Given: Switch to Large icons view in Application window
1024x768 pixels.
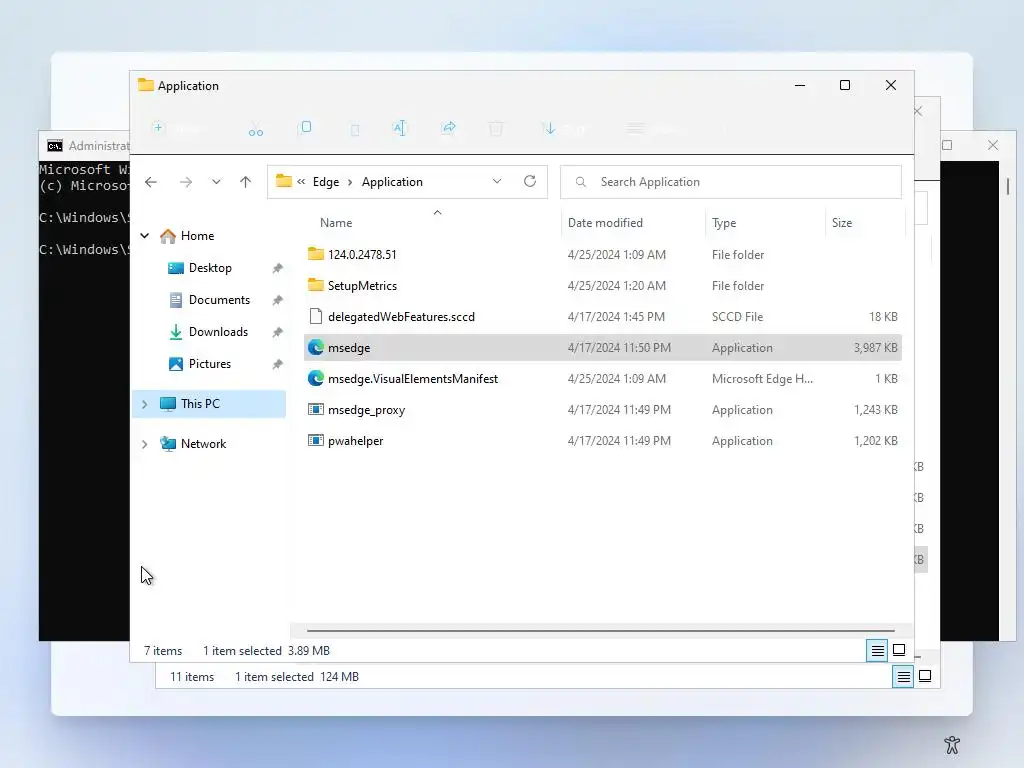Looking at the screenshot, I should [899, 650].
